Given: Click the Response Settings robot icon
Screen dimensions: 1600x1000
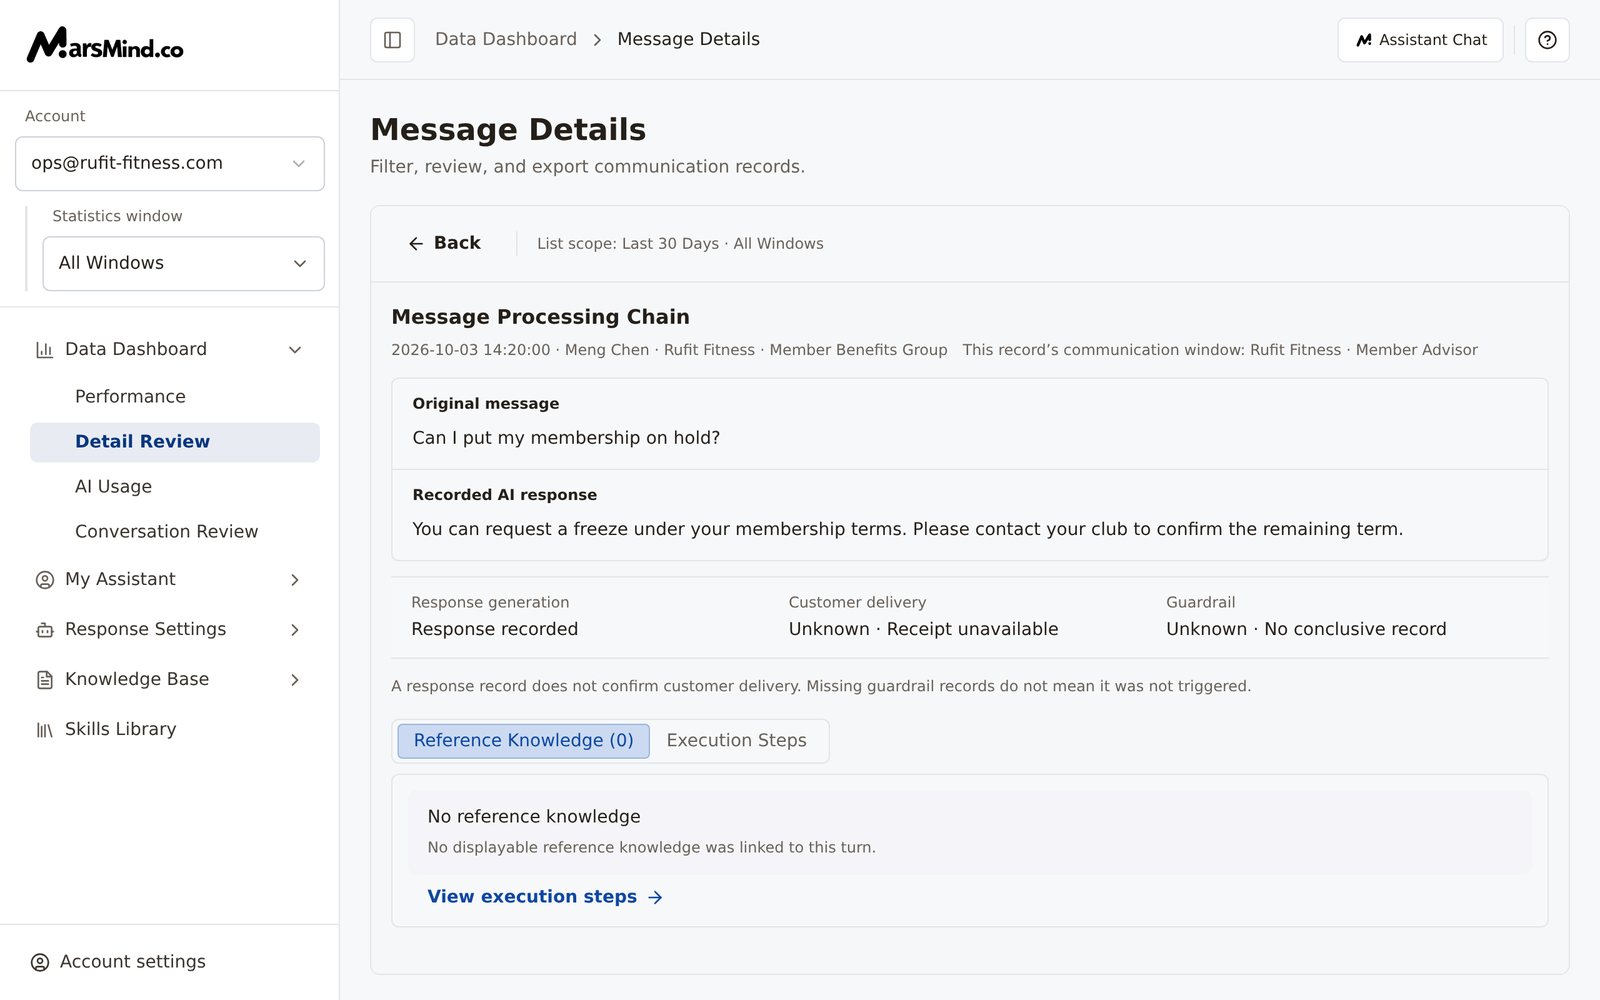Looking at the screenshot, I should click(x=44, y=630).
